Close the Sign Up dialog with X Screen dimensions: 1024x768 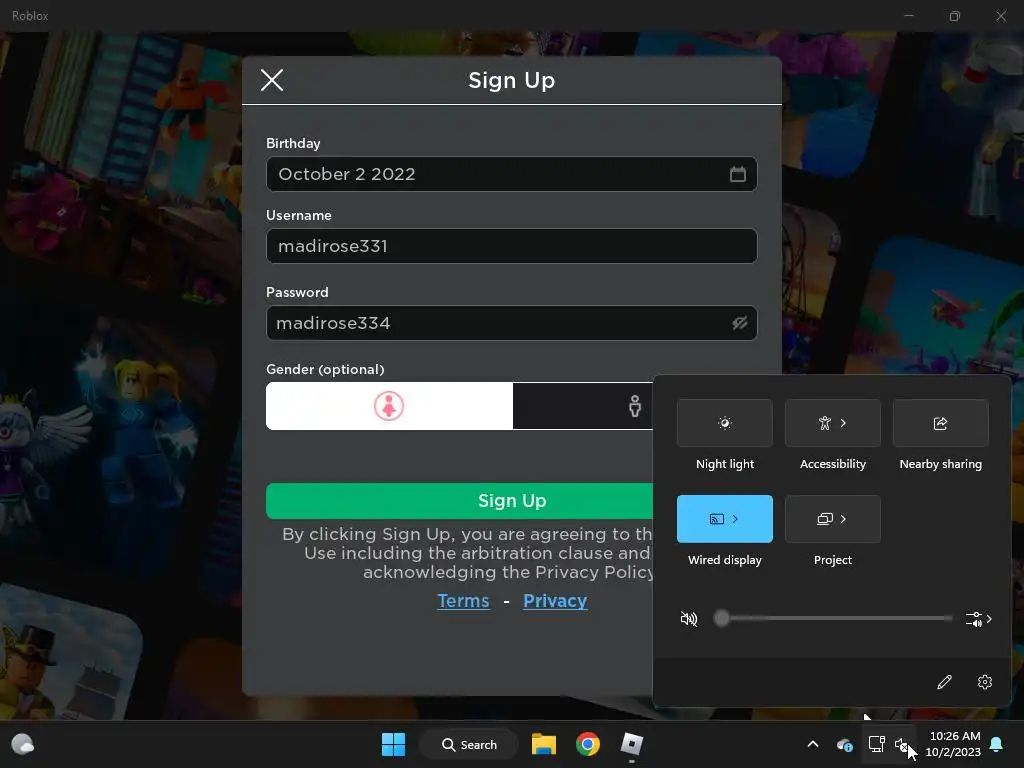(x=272, y=80)
